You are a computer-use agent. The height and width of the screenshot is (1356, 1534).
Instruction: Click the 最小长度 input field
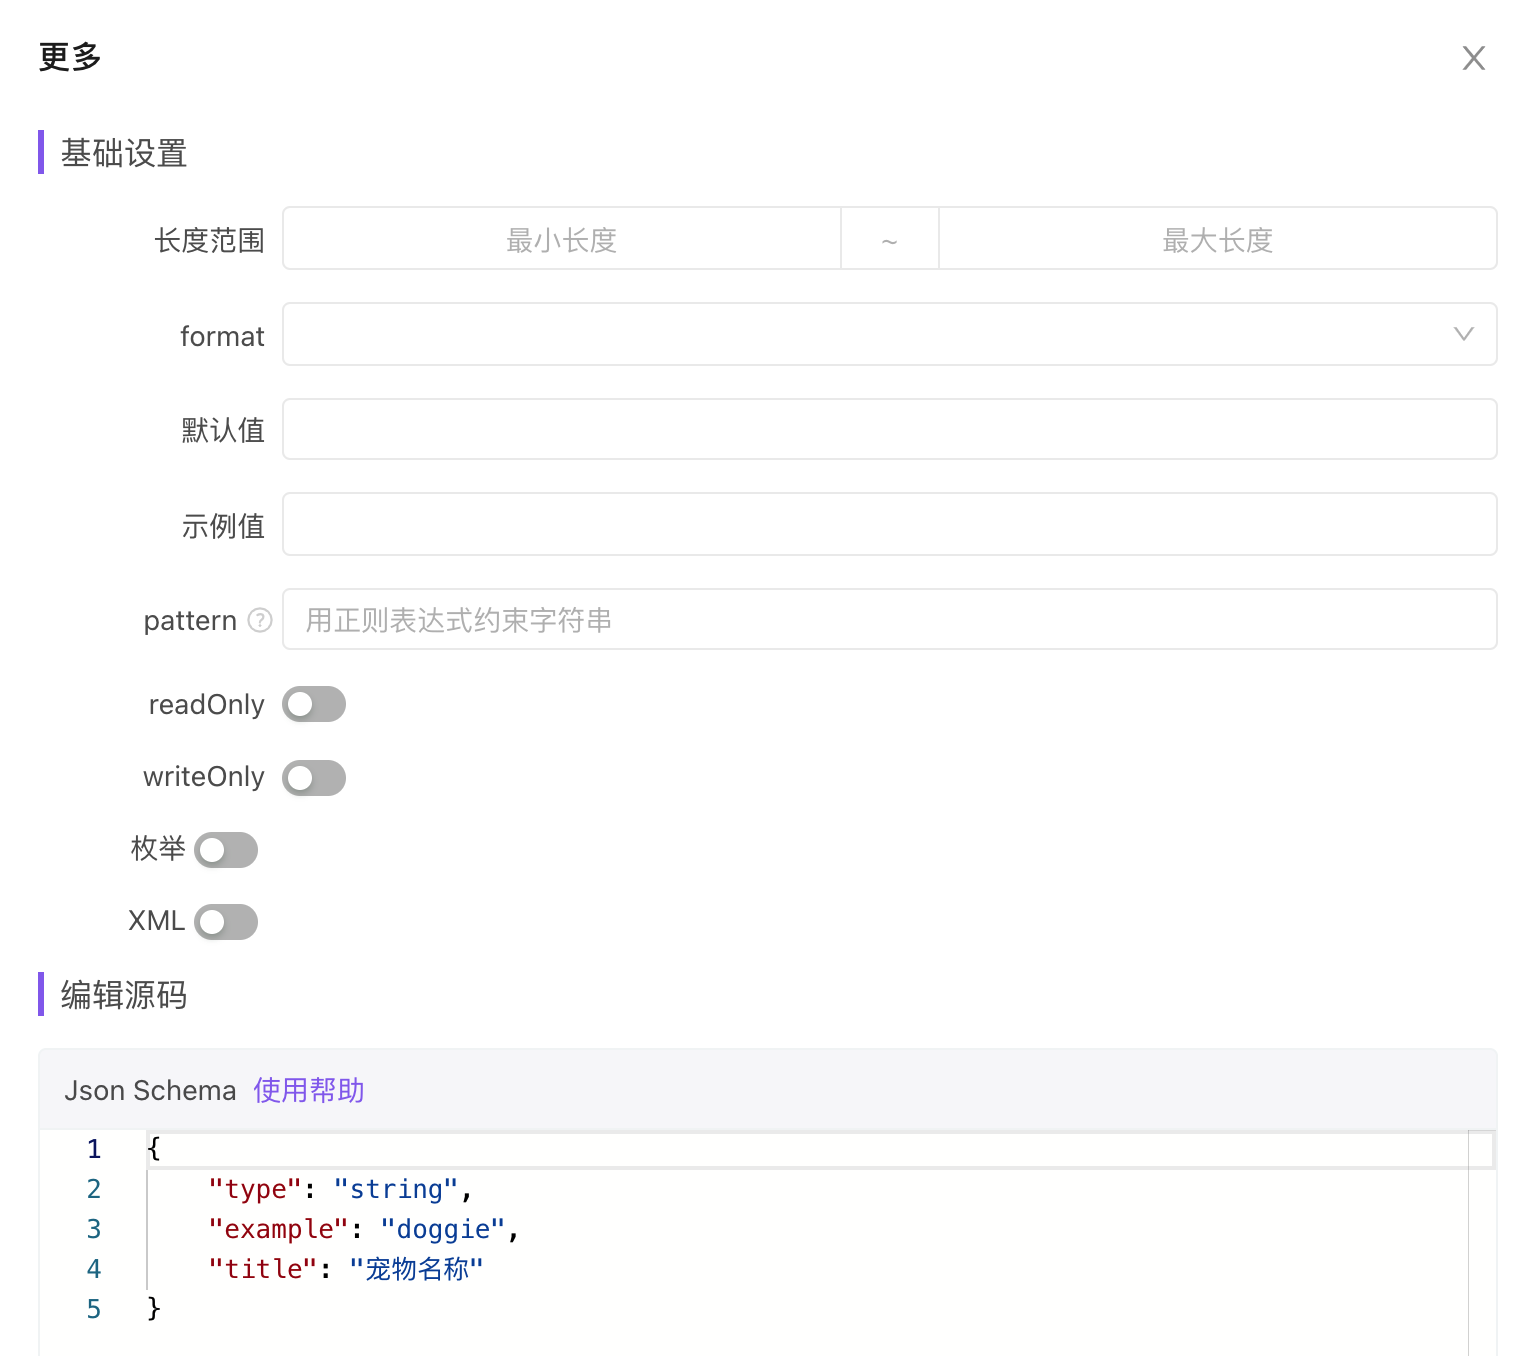coord(562,239)
